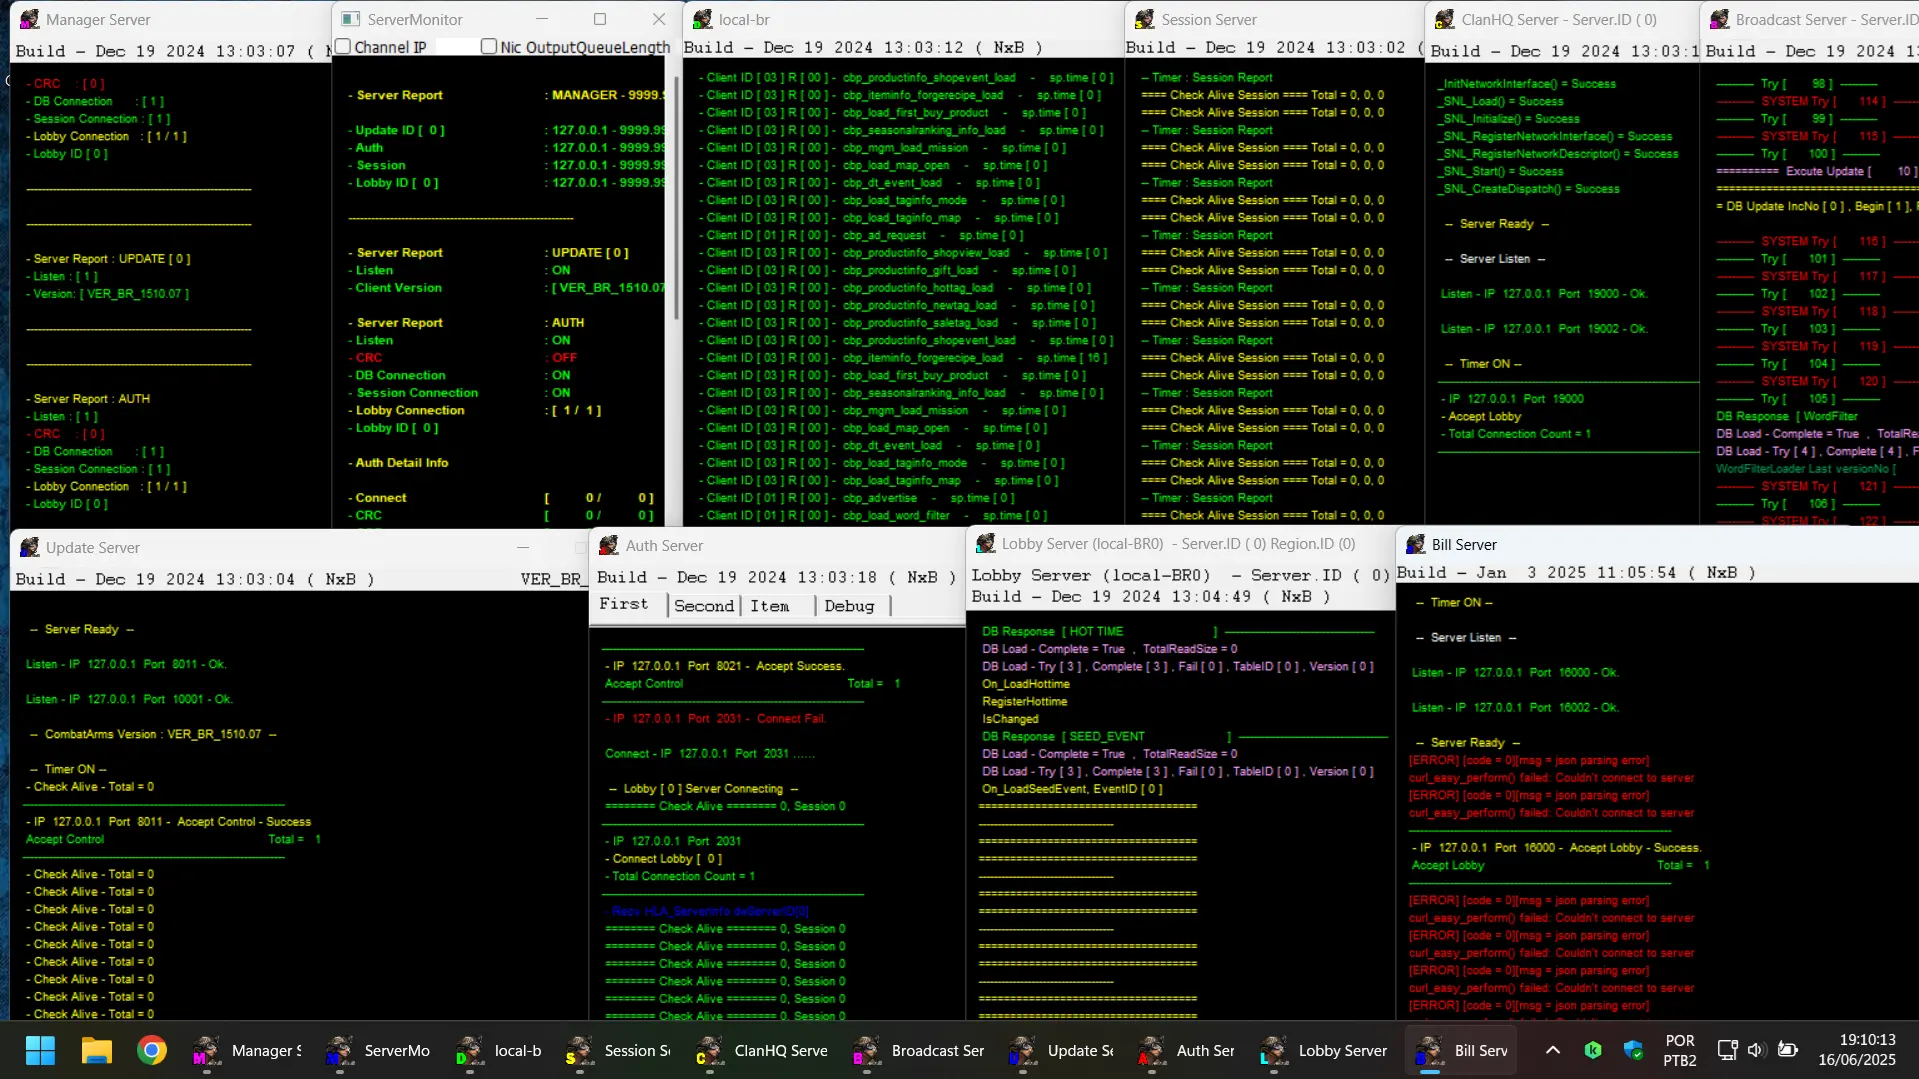
Task: Open the Windows Start menu
Action: point(40,1050)
